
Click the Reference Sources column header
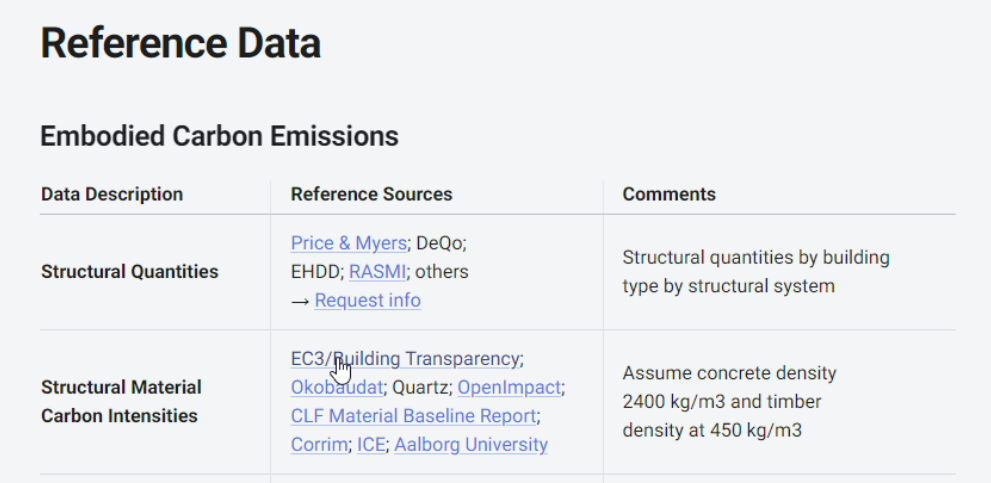click(371, 194)
